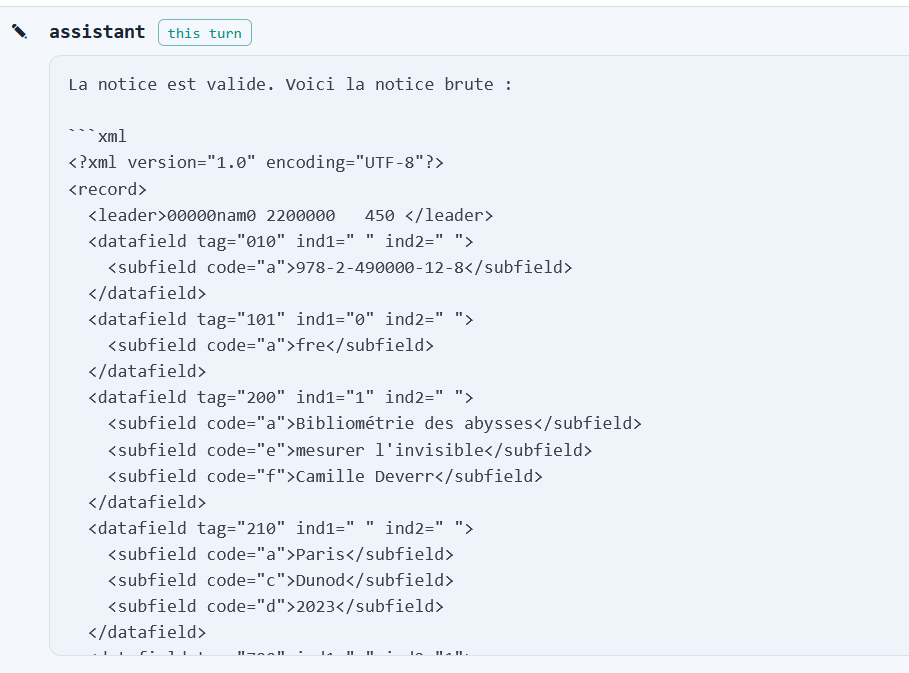Screen dimensions: 909x673
Task: Click the leader element line
Action: [x=290, y=215]
